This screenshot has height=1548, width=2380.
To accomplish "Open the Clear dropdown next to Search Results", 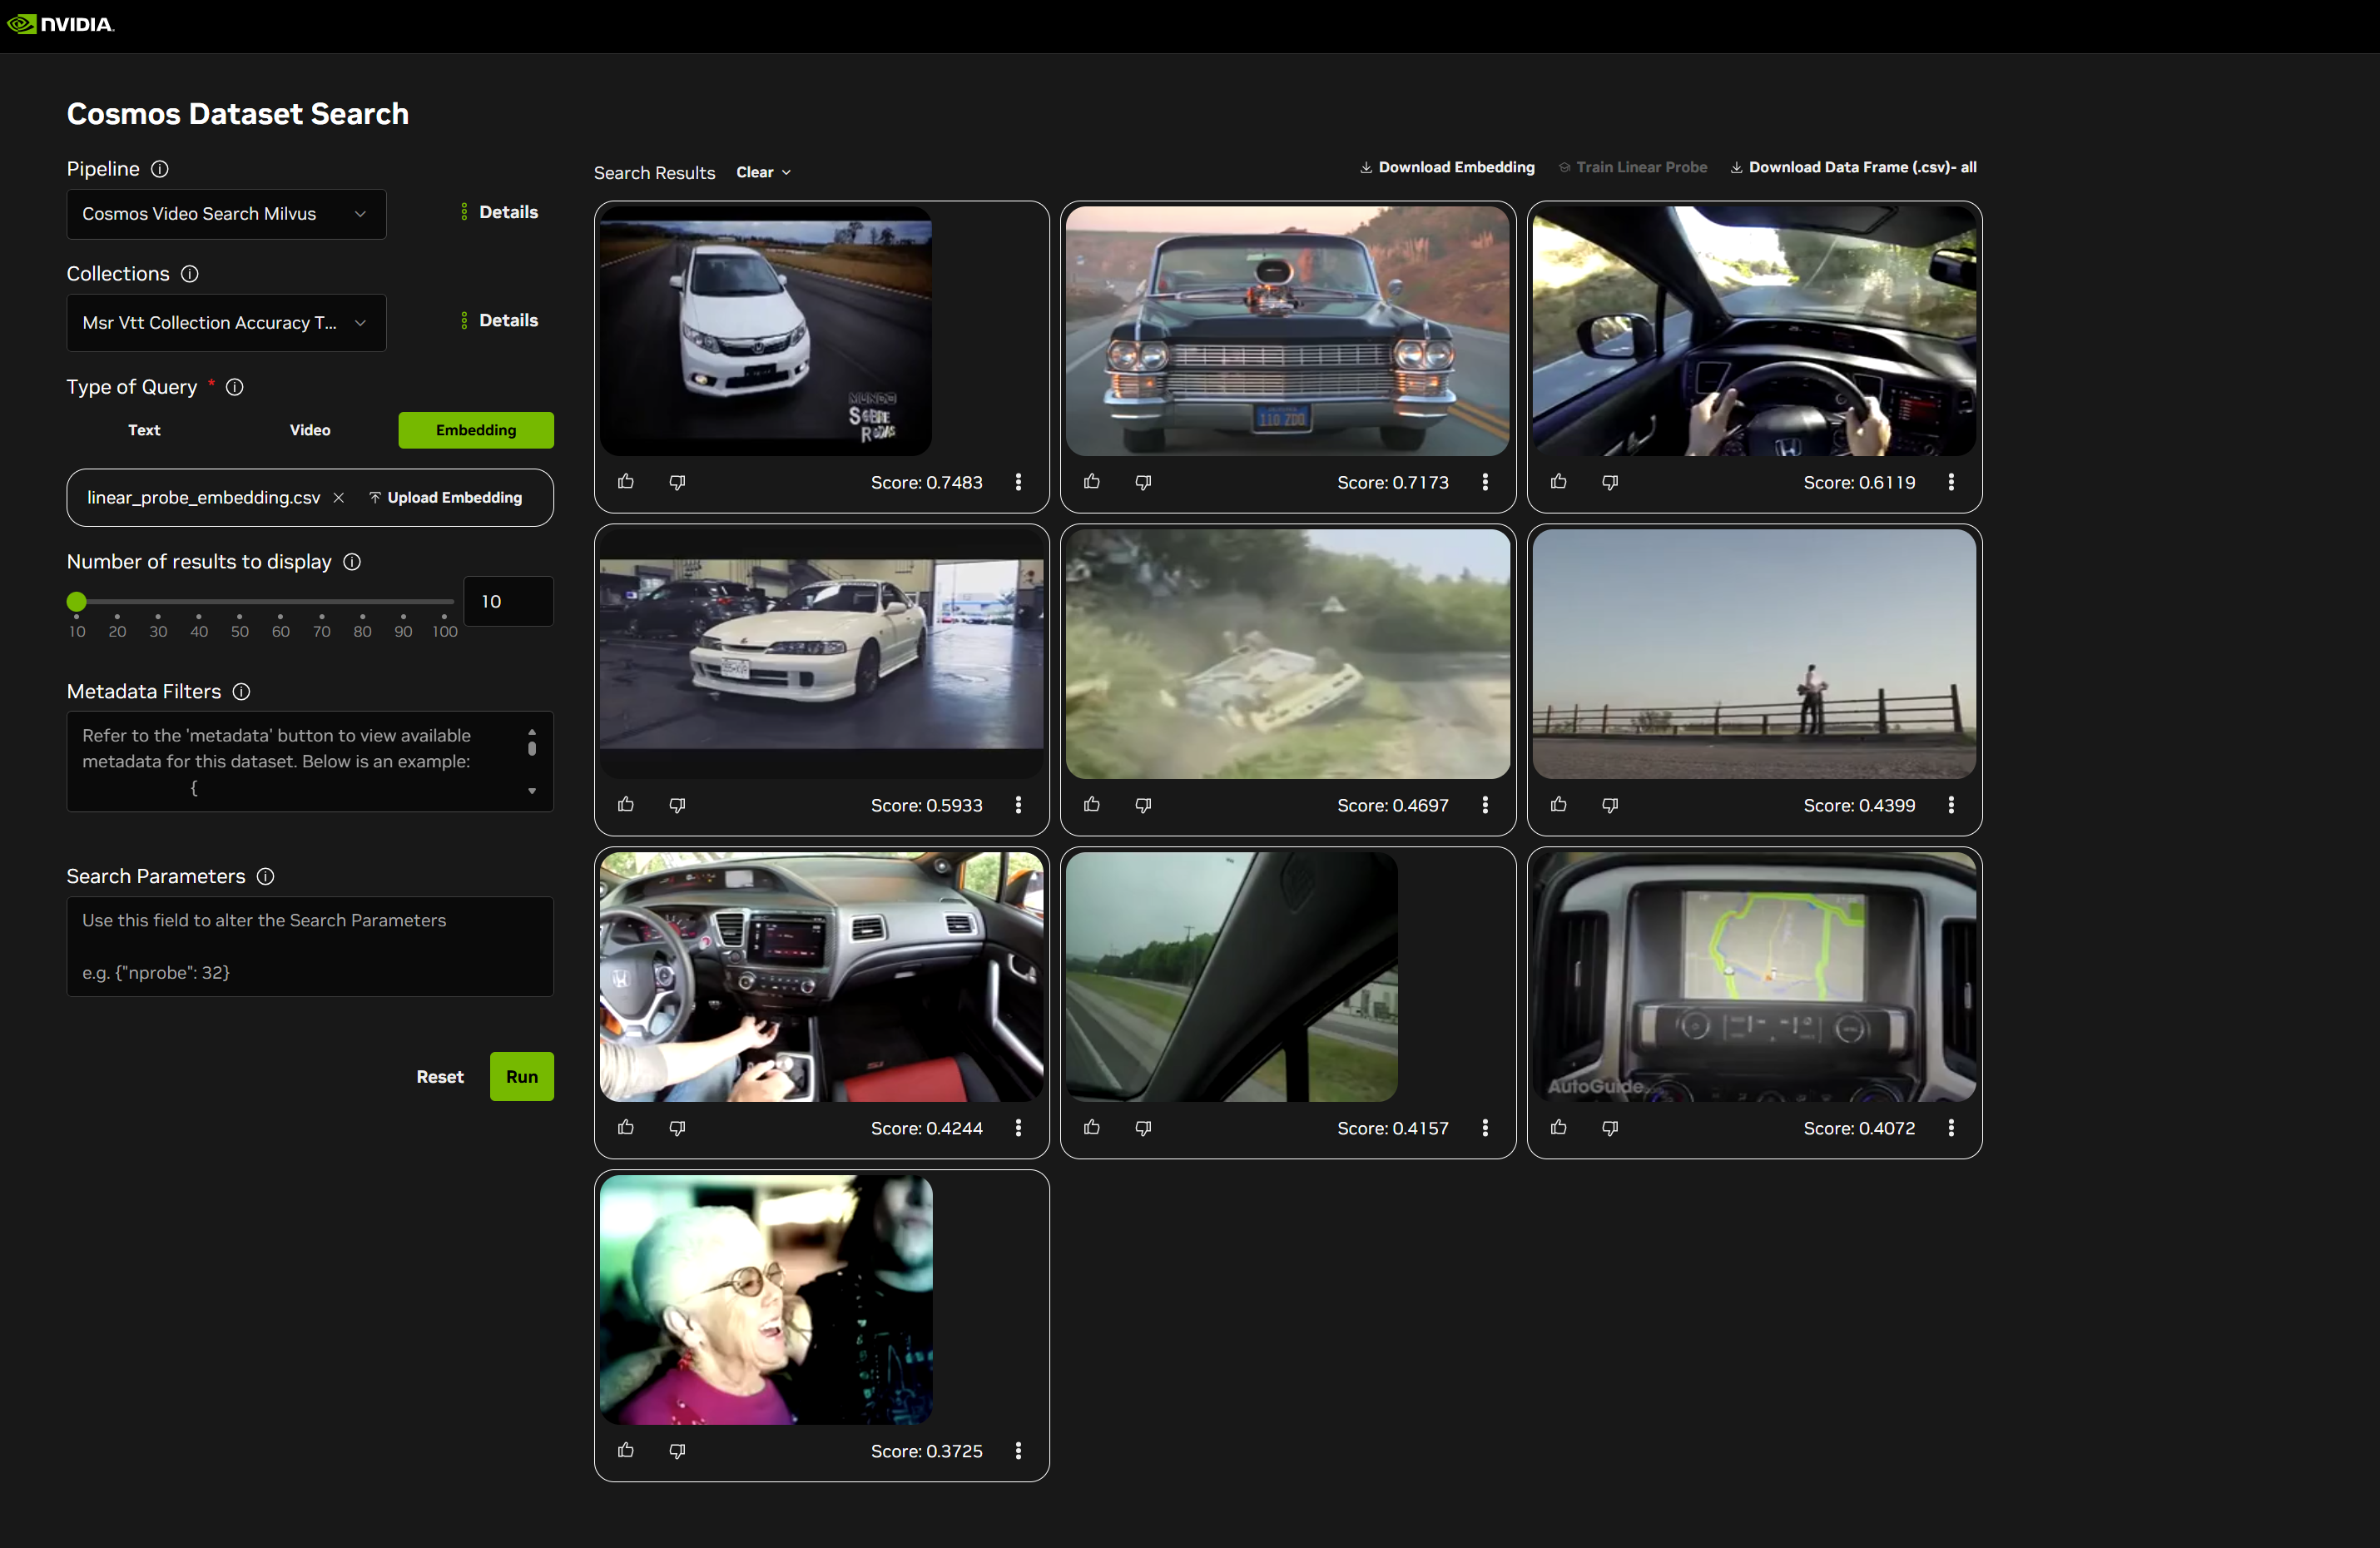I will coord(764,173).
